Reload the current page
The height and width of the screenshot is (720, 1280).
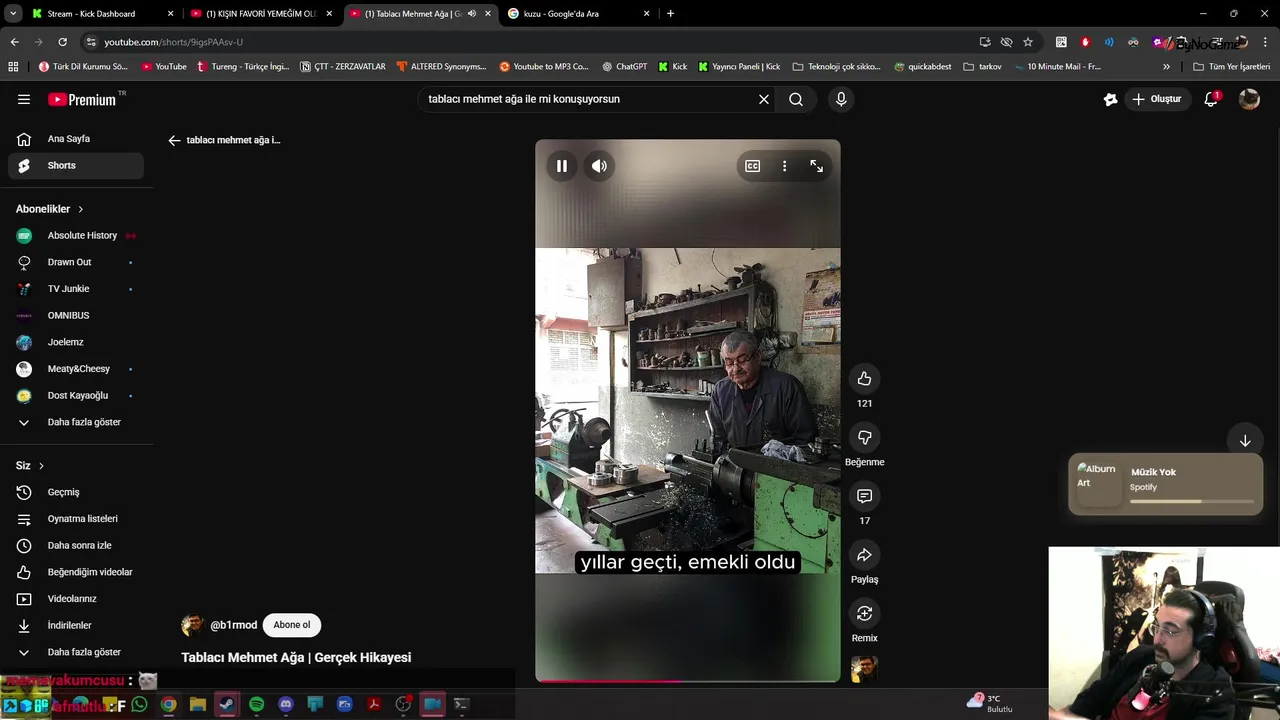[62, 42]
